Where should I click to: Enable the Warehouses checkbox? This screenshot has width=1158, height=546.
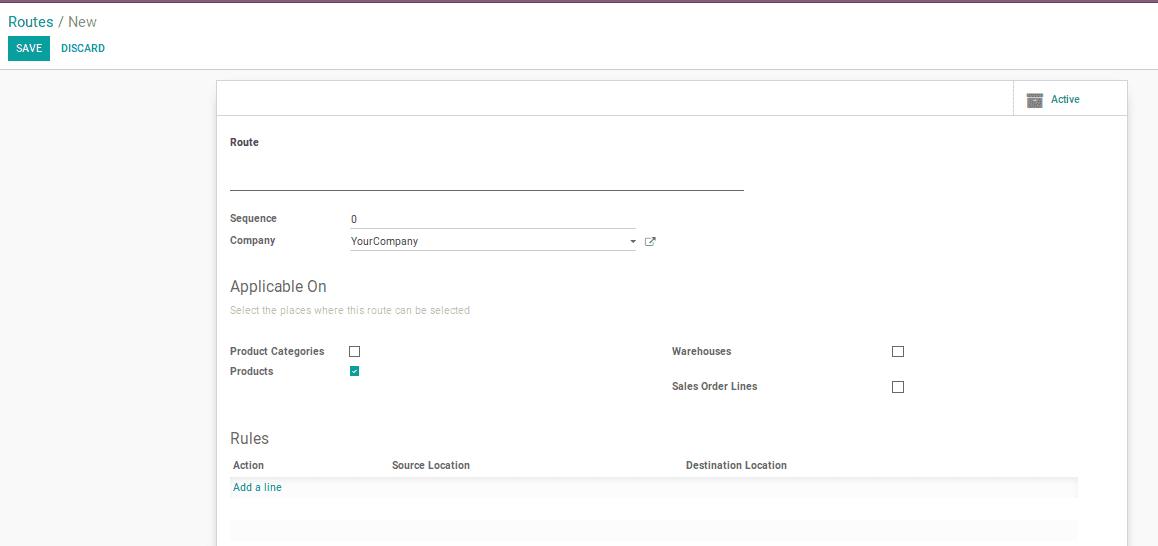coord(898,352)
